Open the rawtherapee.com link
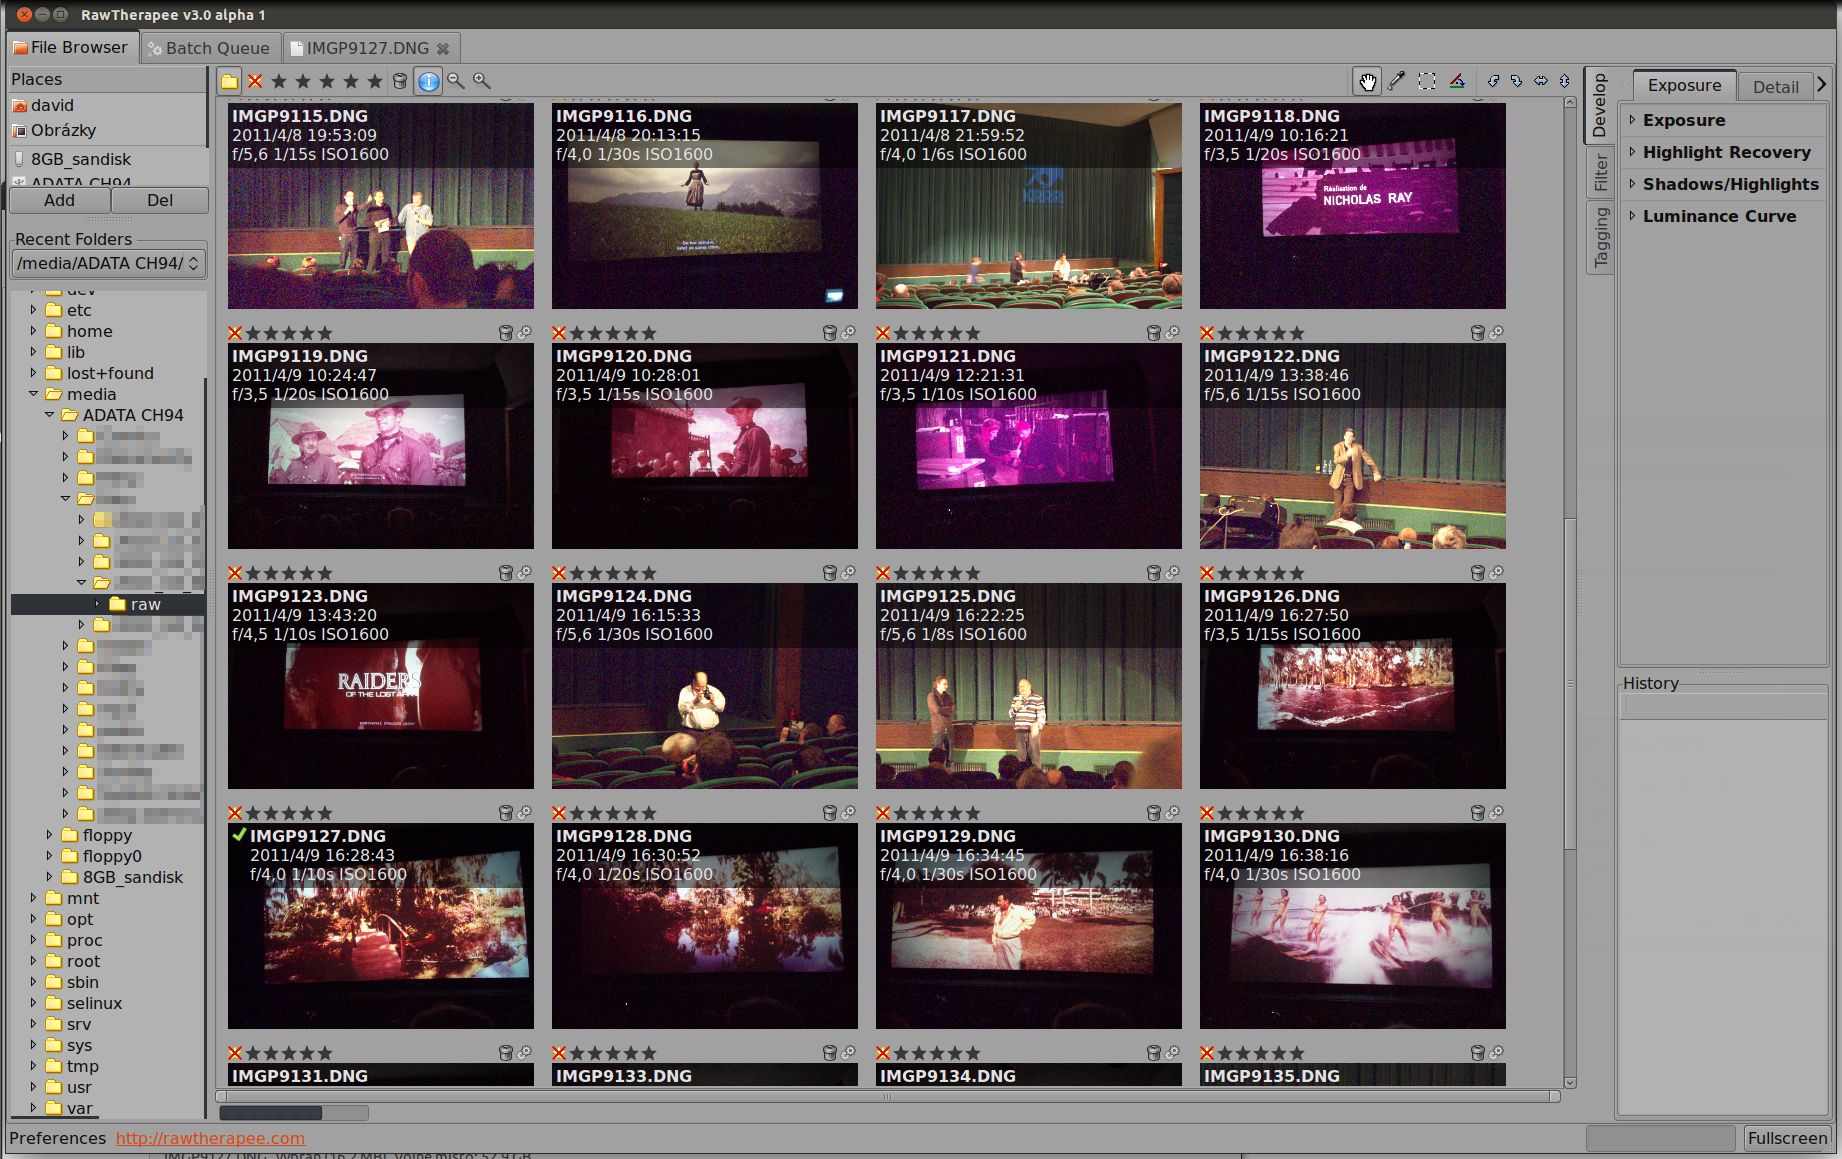1842x1159 pixels. 210,1138
